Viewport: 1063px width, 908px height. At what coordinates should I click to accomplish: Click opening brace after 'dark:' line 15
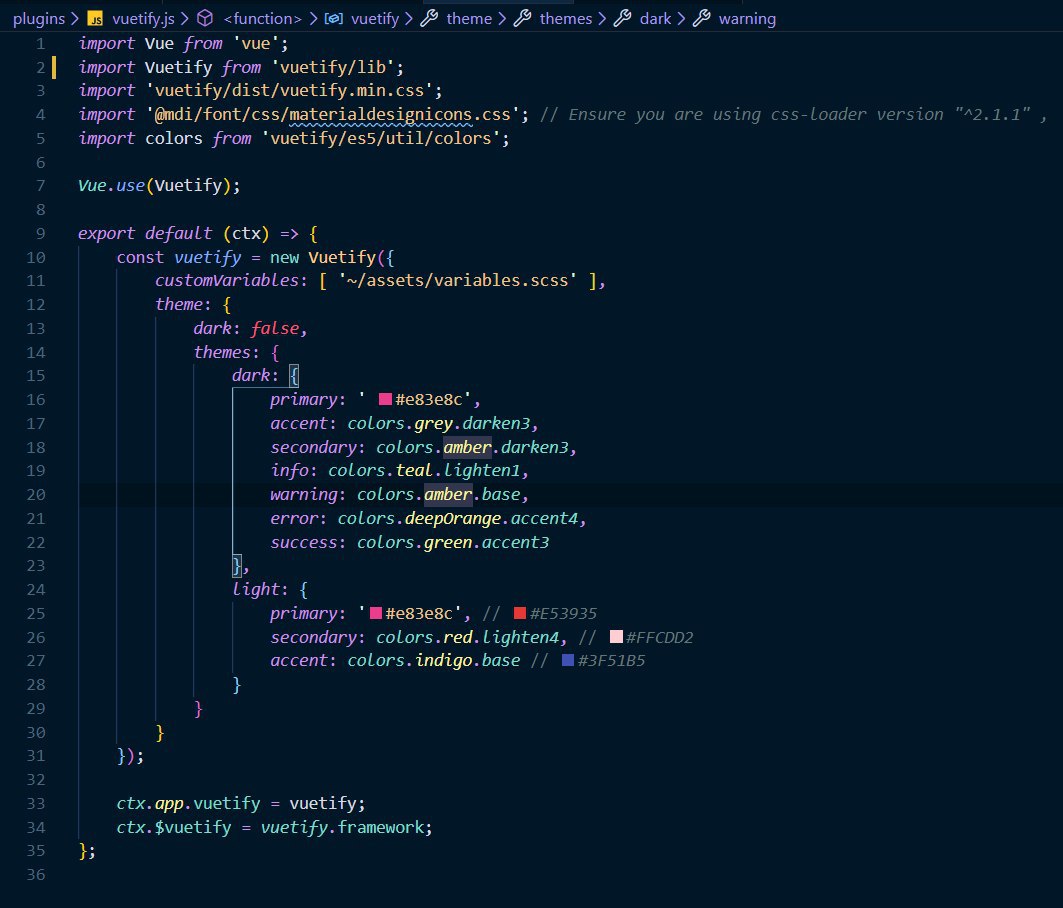[294, 376]
